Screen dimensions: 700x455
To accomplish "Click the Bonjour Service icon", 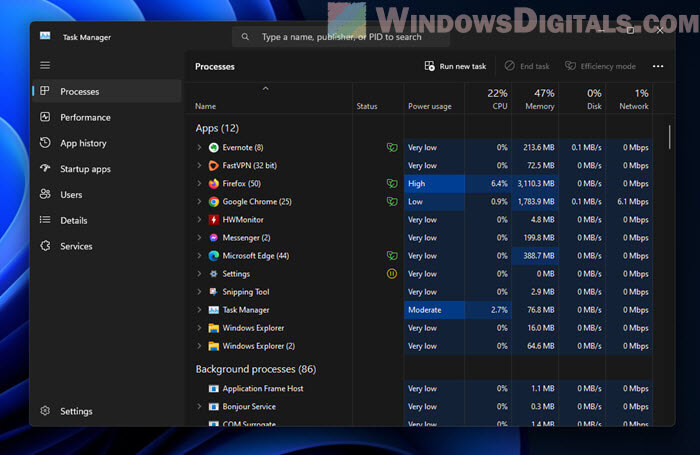I will pos(214,407).
